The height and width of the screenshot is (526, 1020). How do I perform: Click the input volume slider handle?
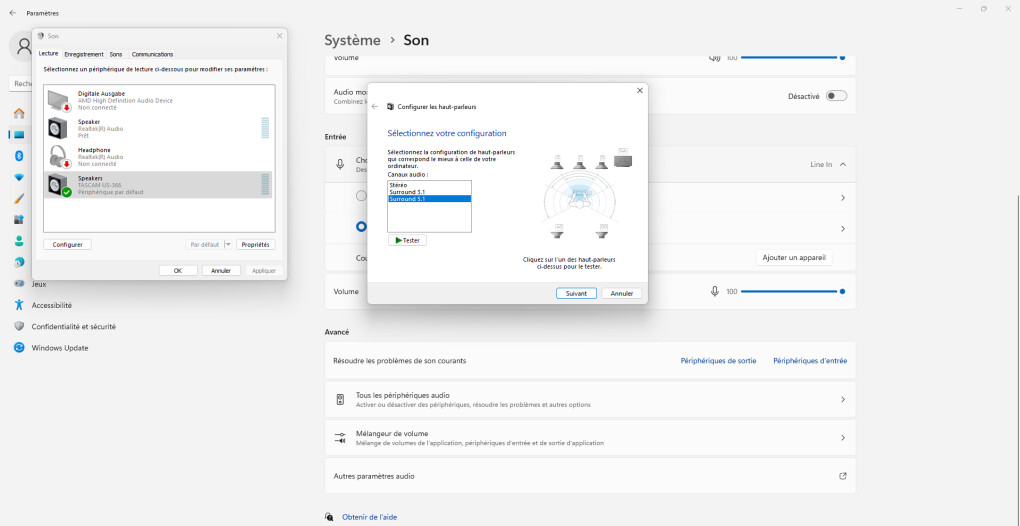coord(843,291)
